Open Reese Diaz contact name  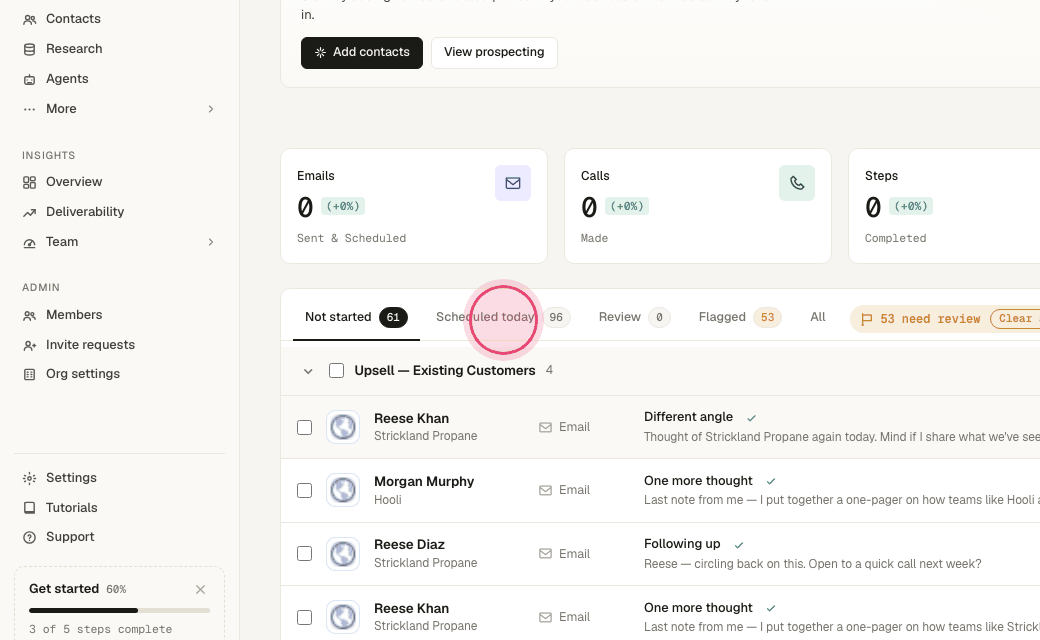pyautogui.click(x=409, y=544)
